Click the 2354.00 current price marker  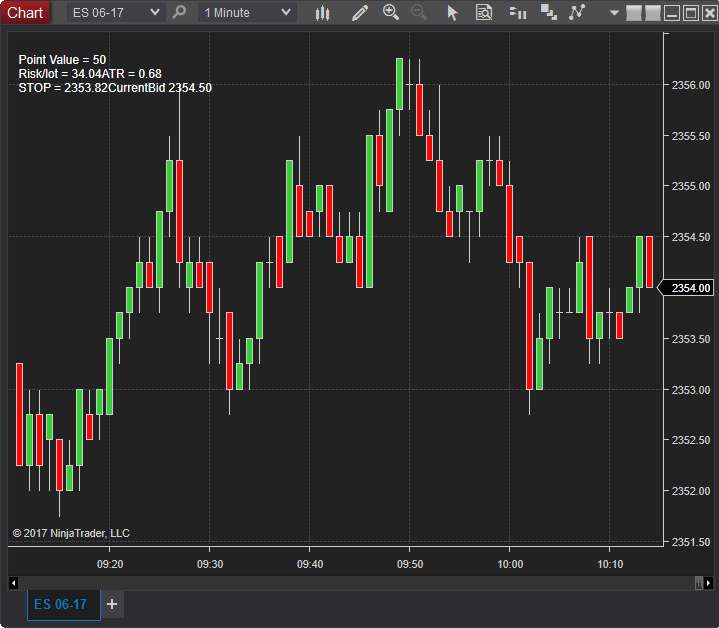pos(686,288)
